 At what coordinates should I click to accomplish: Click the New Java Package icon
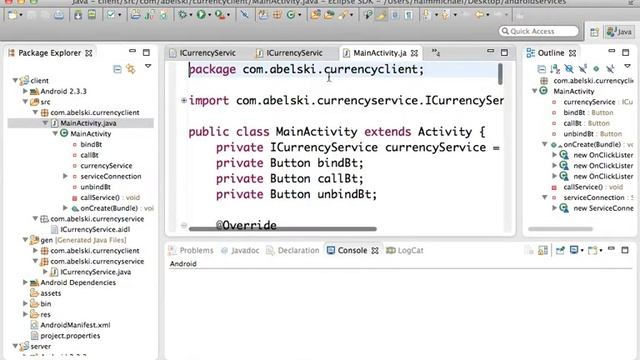pyautogui.click(x=277, y=15)
